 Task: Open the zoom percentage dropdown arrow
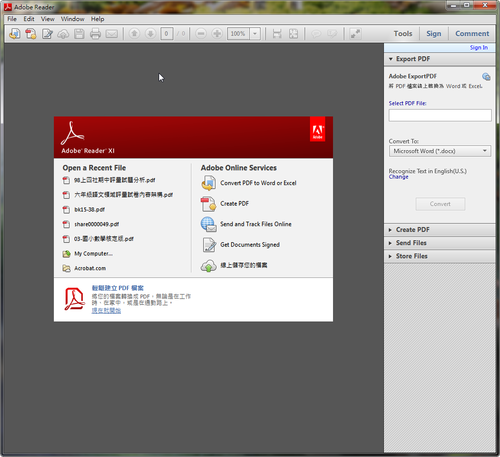tap(255, 34)
